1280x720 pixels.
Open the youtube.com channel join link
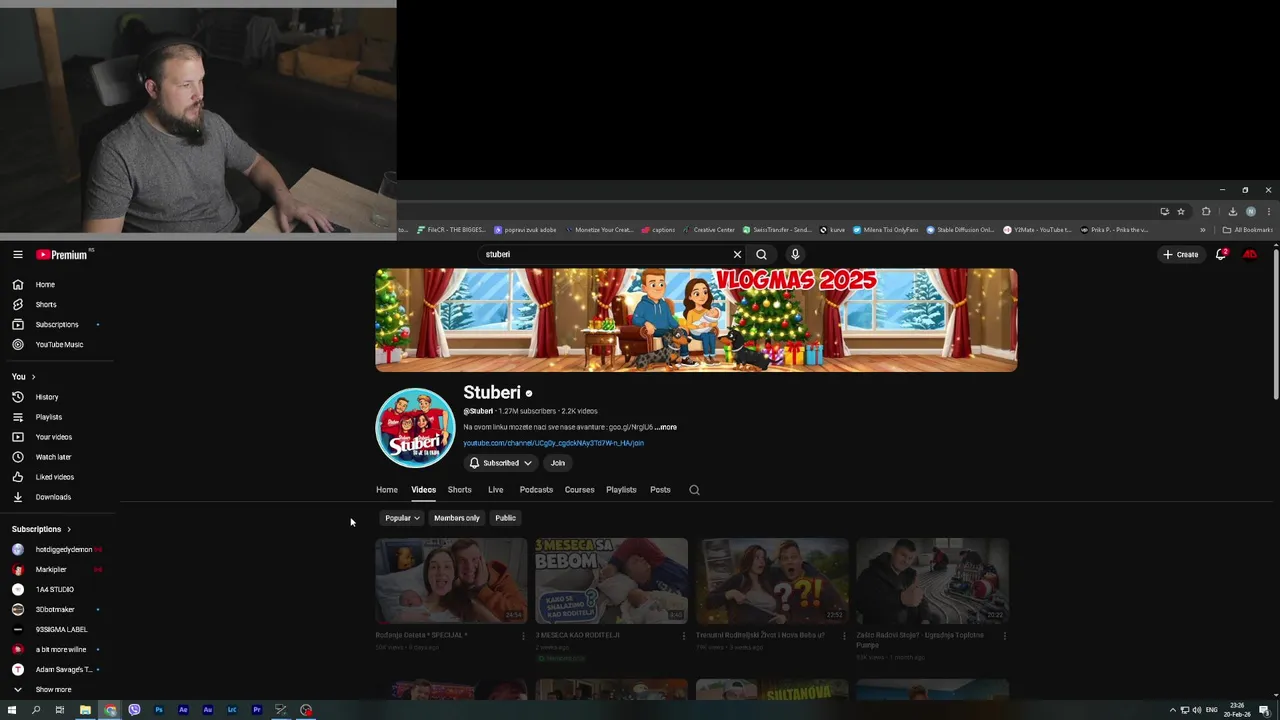[x=553, y=443]
